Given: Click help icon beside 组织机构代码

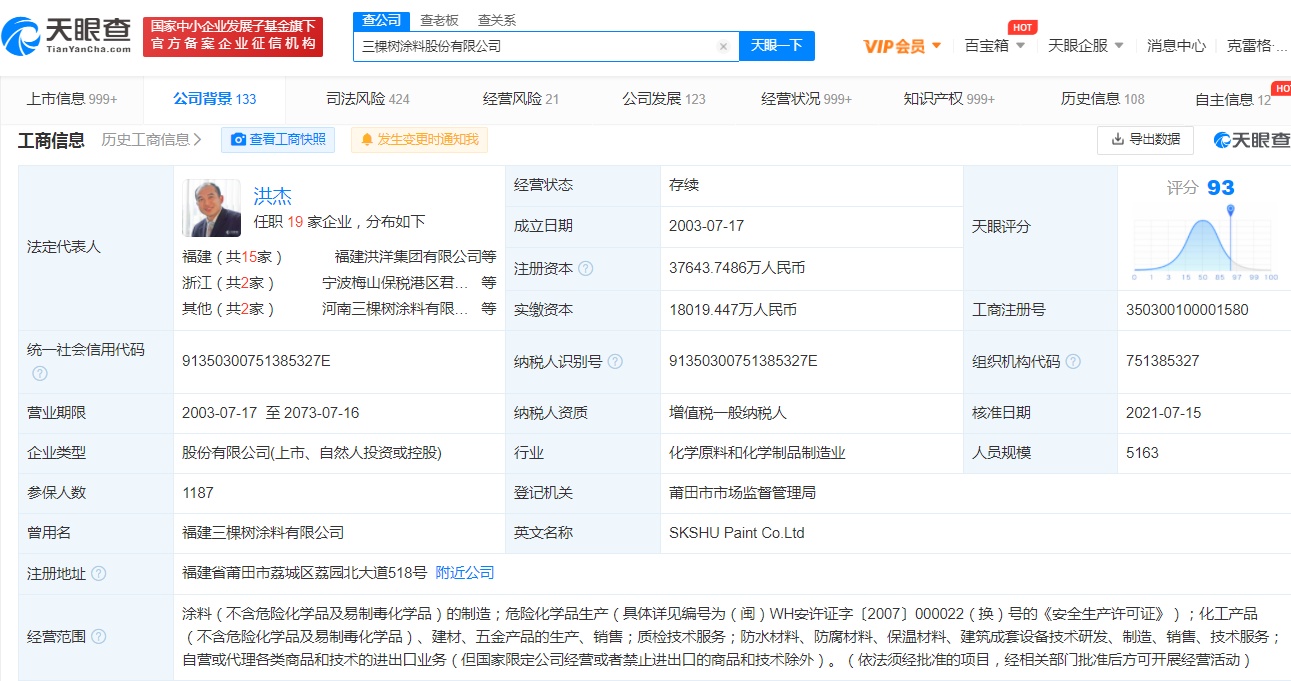Looking at the screenshot, I should (x=1073, y=361).
